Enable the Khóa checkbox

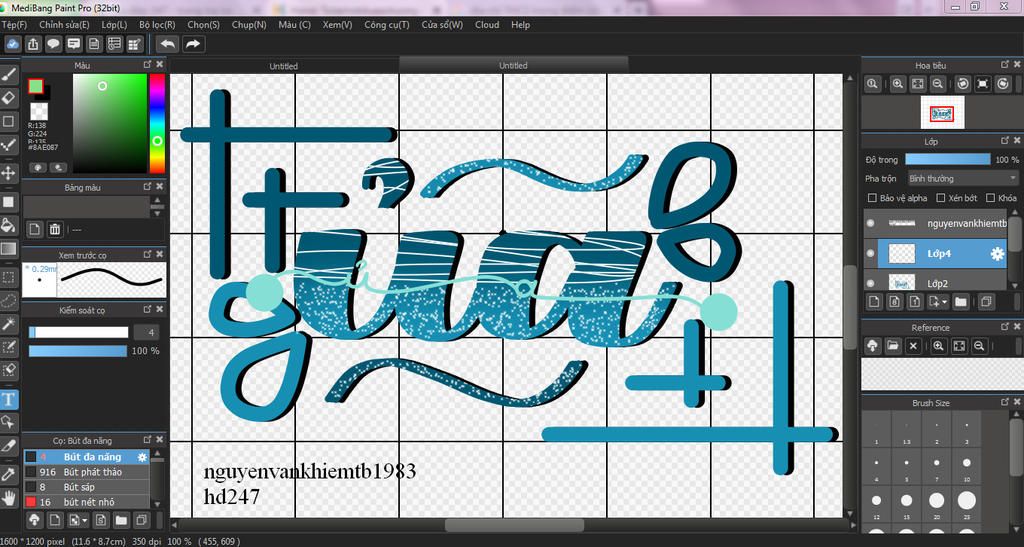[x=991, y=198]
